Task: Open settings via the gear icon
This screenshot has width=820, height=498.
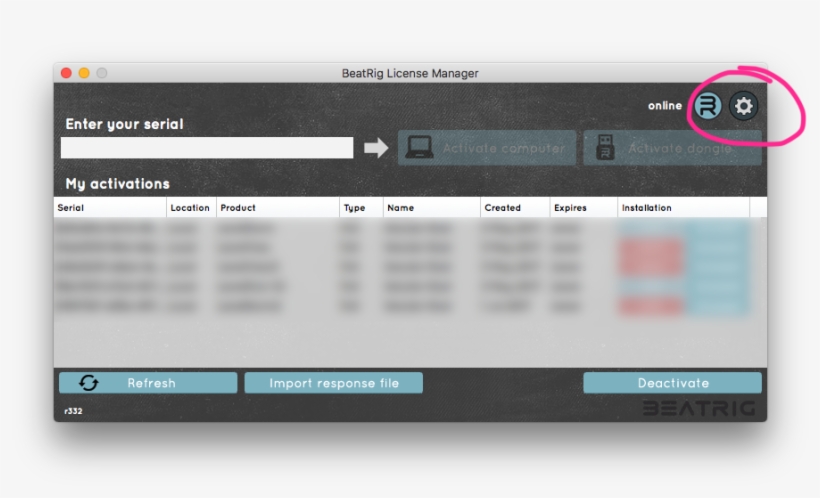Action: (x=743, y=106)
